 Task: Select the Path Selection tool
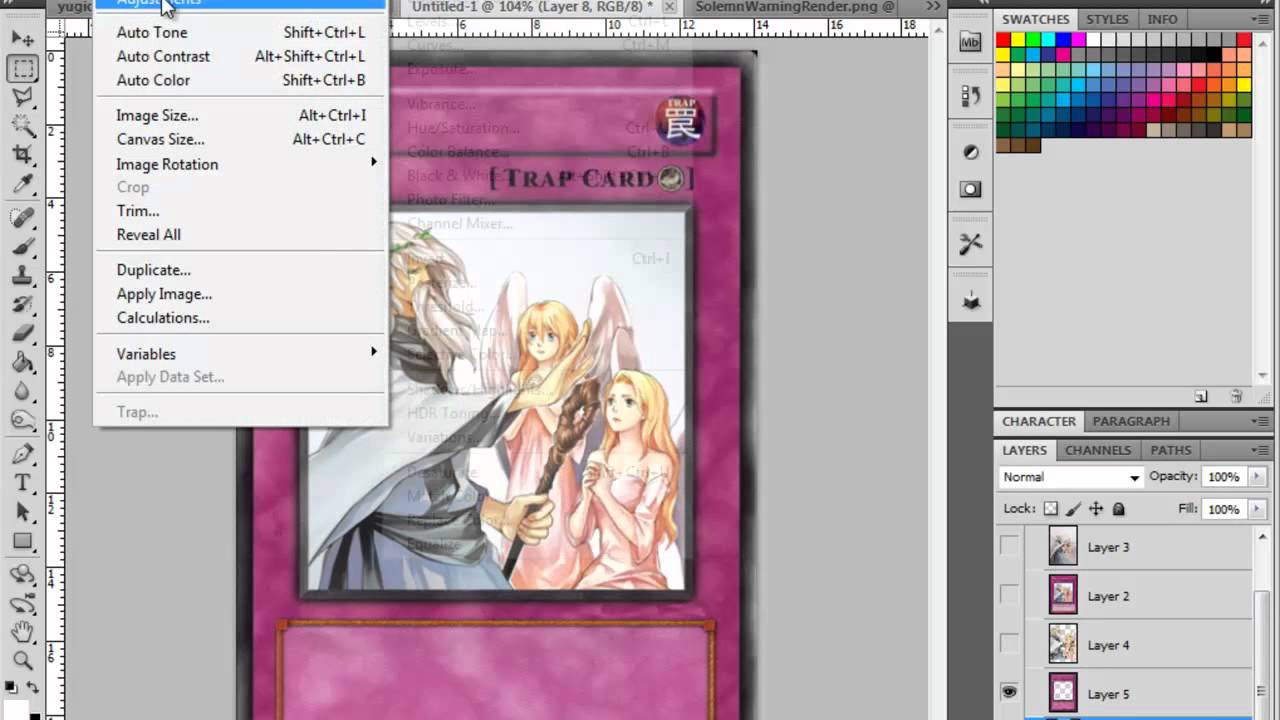[x=23, y=512]
